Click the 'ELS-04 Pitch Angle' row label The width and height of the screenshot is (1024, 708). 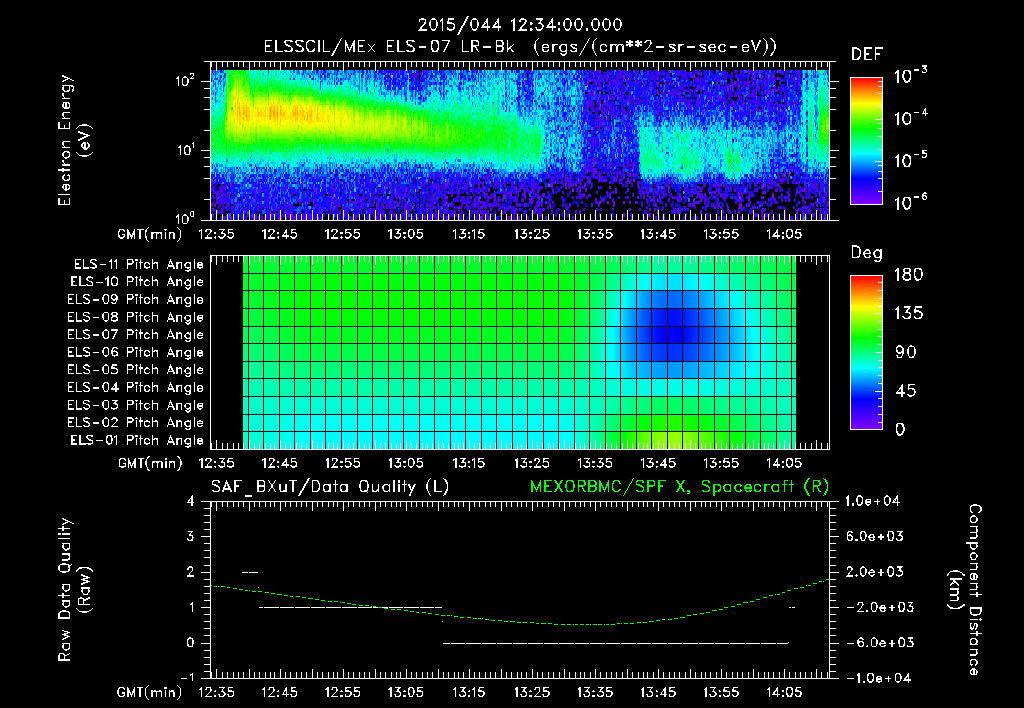click(x=136, y=388)
